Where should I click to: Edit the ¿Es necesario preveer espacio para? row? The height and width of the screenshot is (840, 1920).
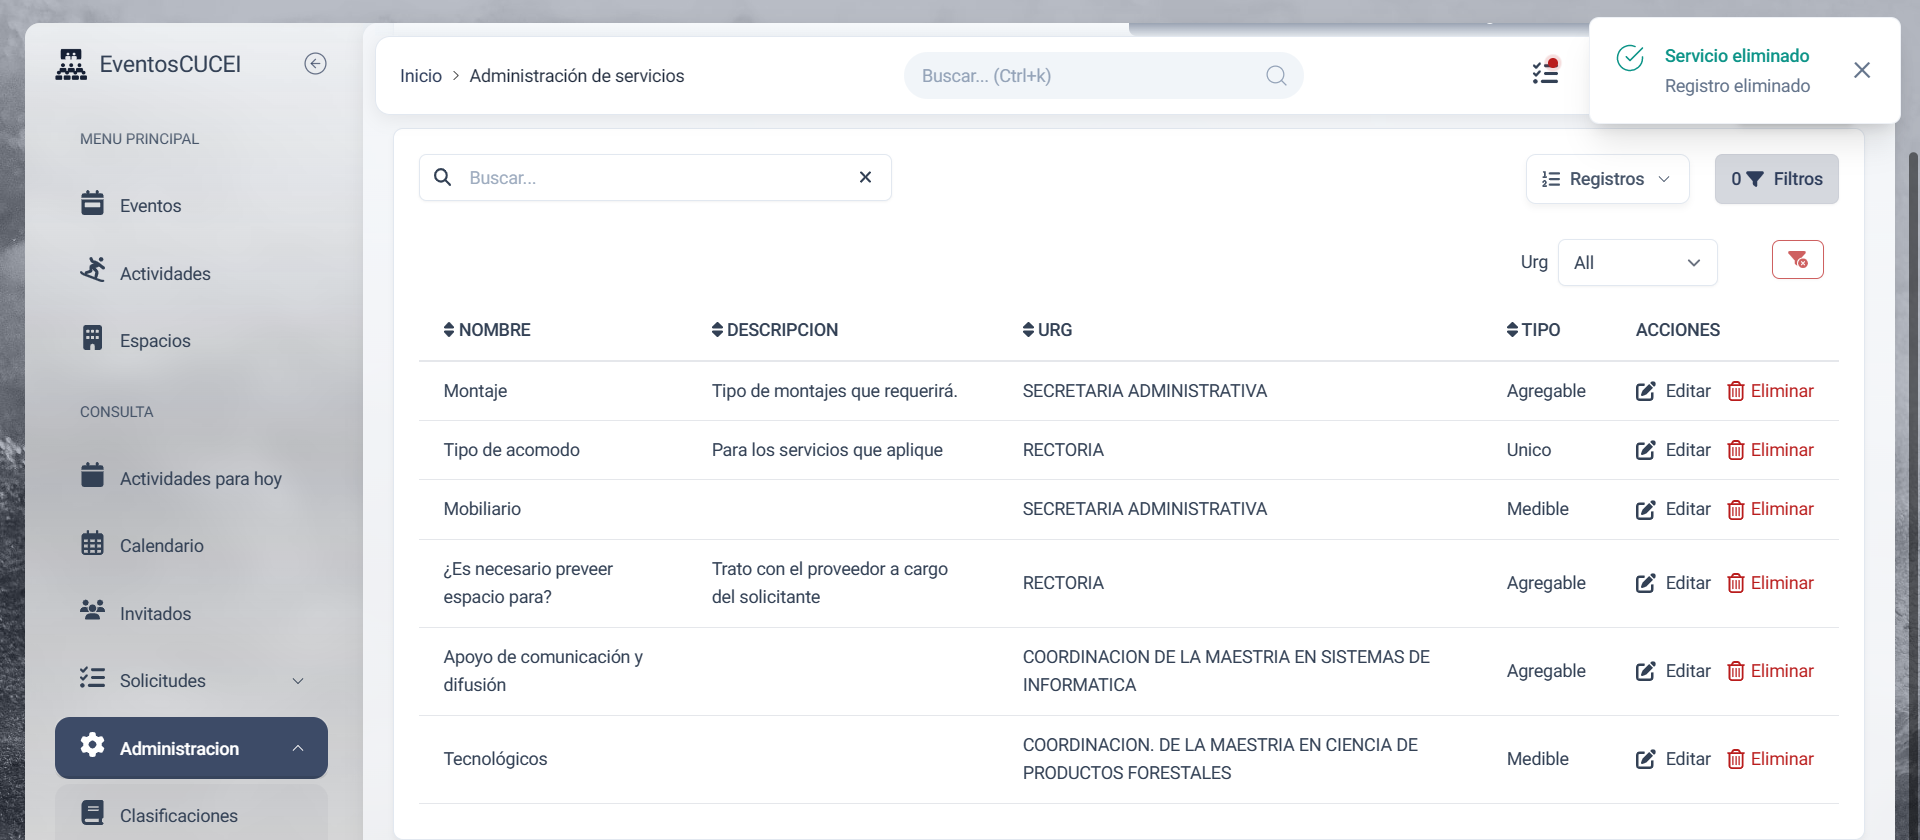pos(1673,583)
